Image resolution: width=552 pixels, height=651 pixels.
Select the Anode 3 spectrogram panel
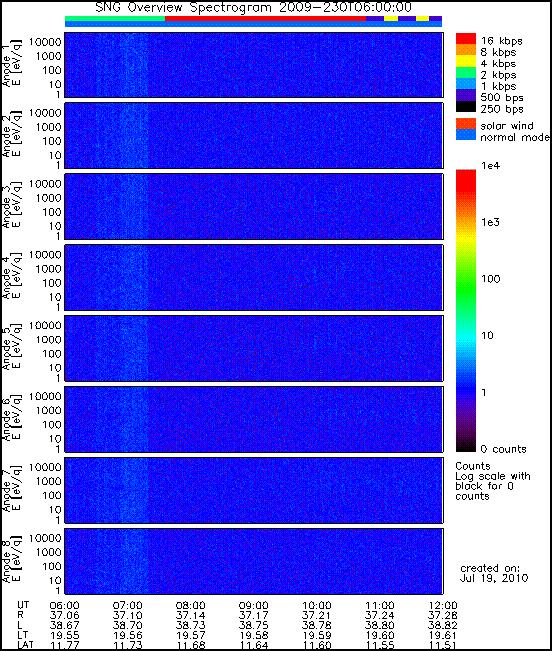tap(254, 207)
